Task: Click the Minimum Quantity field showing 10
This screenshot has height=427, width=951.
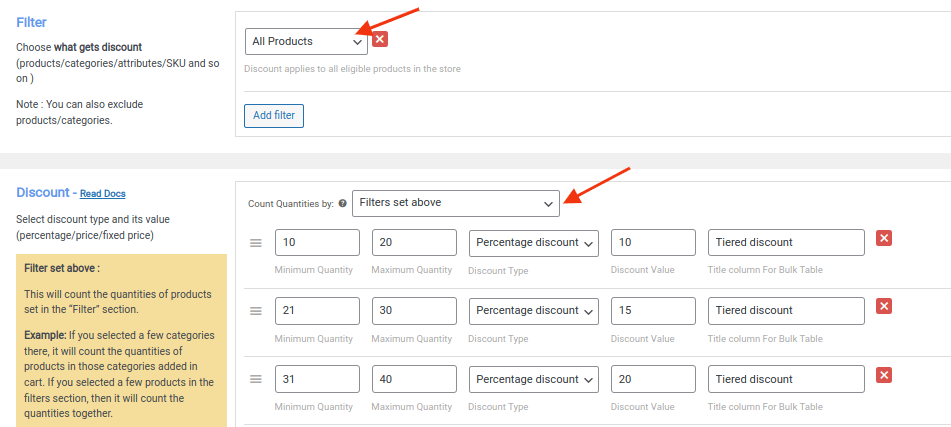Action: pos(317,242)
